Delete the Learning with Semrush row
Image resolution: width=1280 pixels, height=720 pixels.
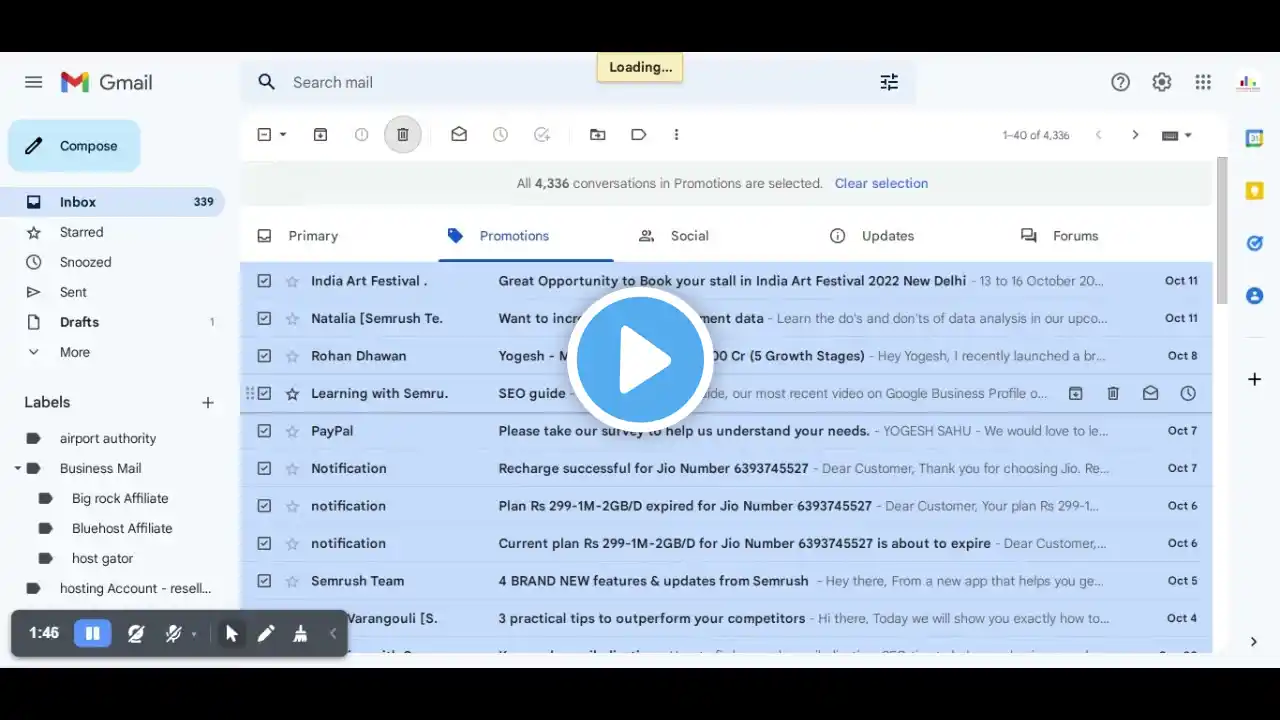tap(1113, 393)
